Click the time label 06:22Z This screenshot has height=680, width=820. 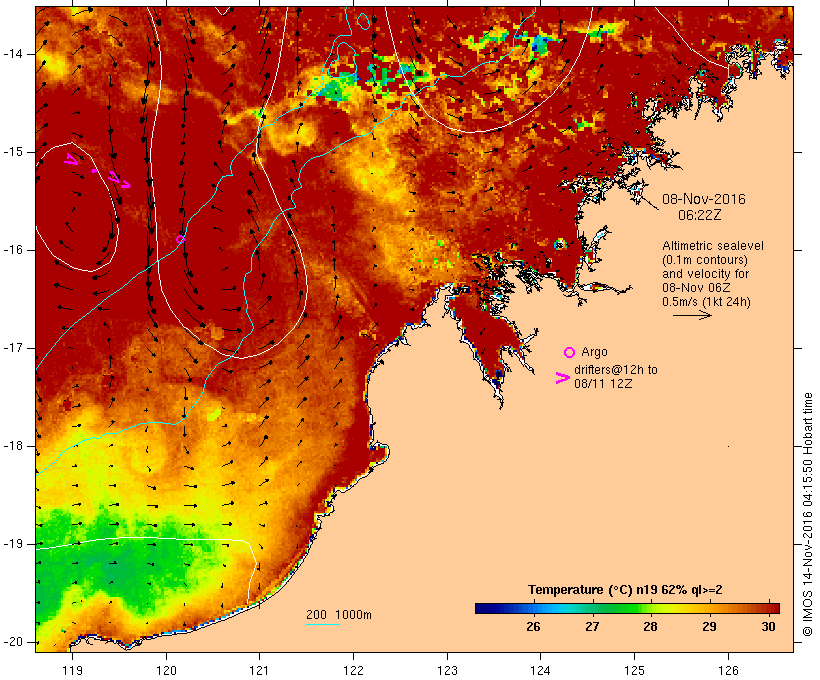[699, 215]
